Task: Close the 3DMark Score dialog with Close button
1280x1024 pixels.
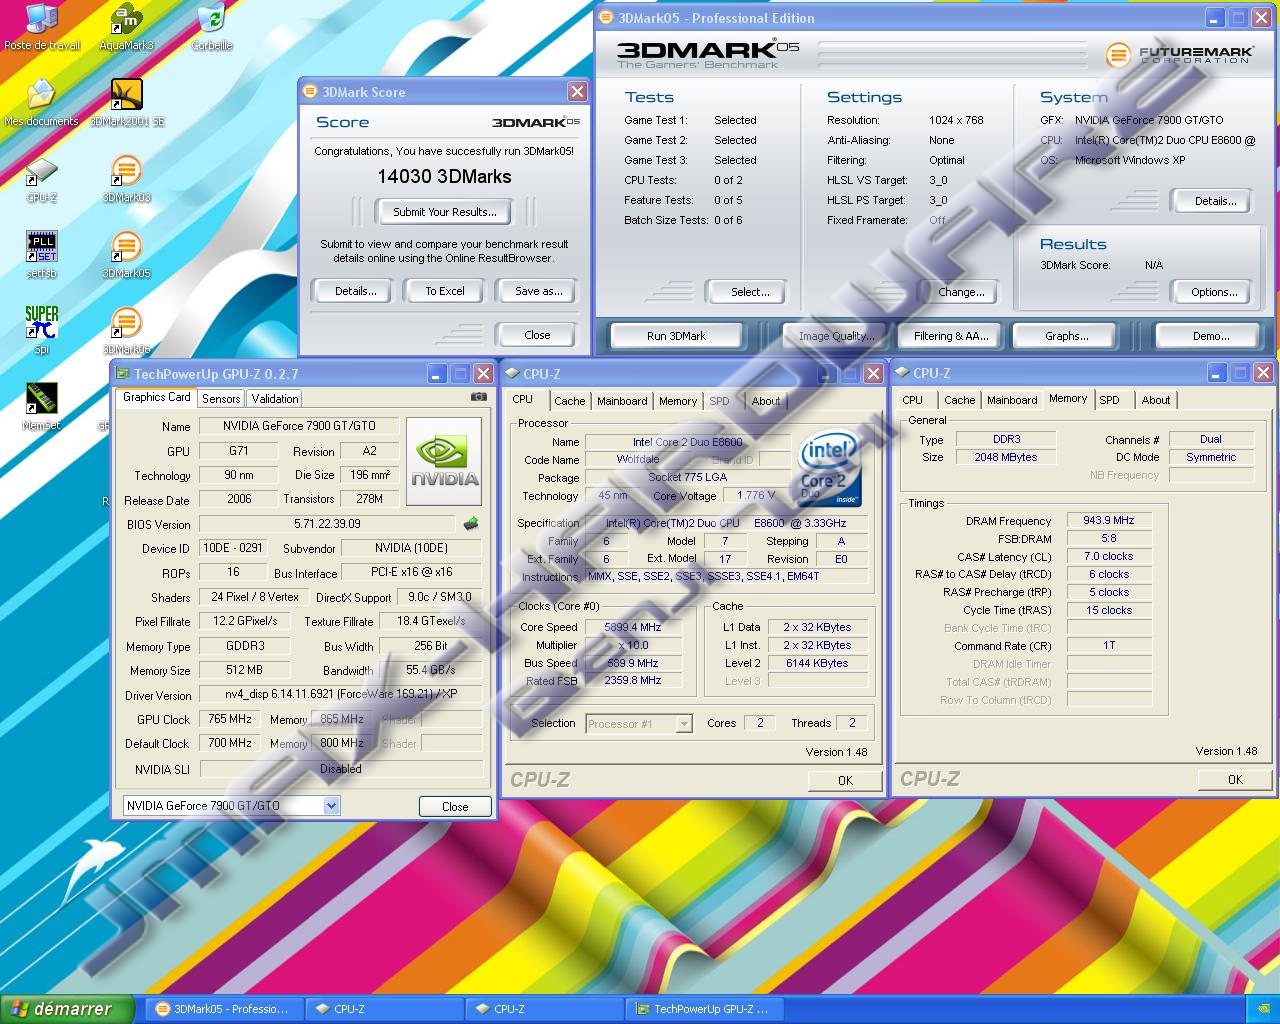Action: pyautogui.click(x=537, y=335)
